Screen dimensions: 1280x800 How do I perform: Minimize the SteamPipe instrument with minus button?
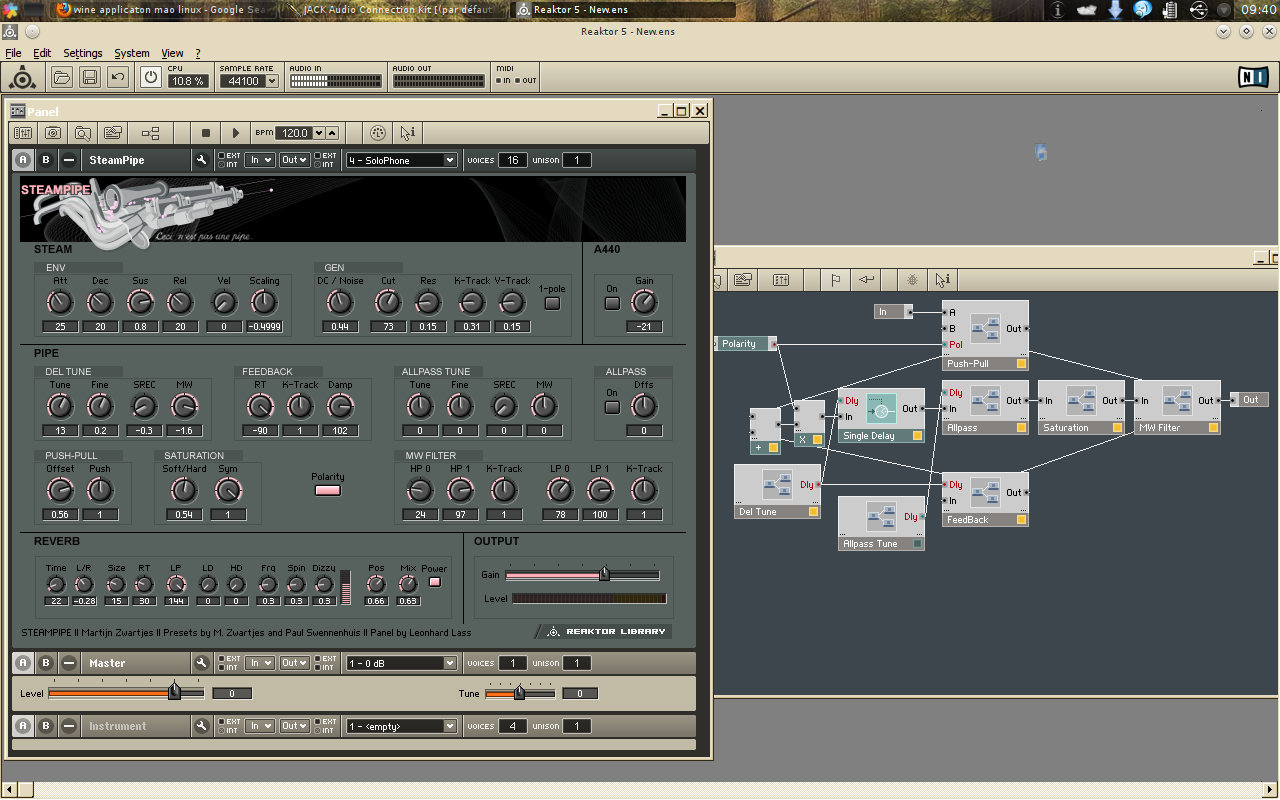tap(68, 160)
